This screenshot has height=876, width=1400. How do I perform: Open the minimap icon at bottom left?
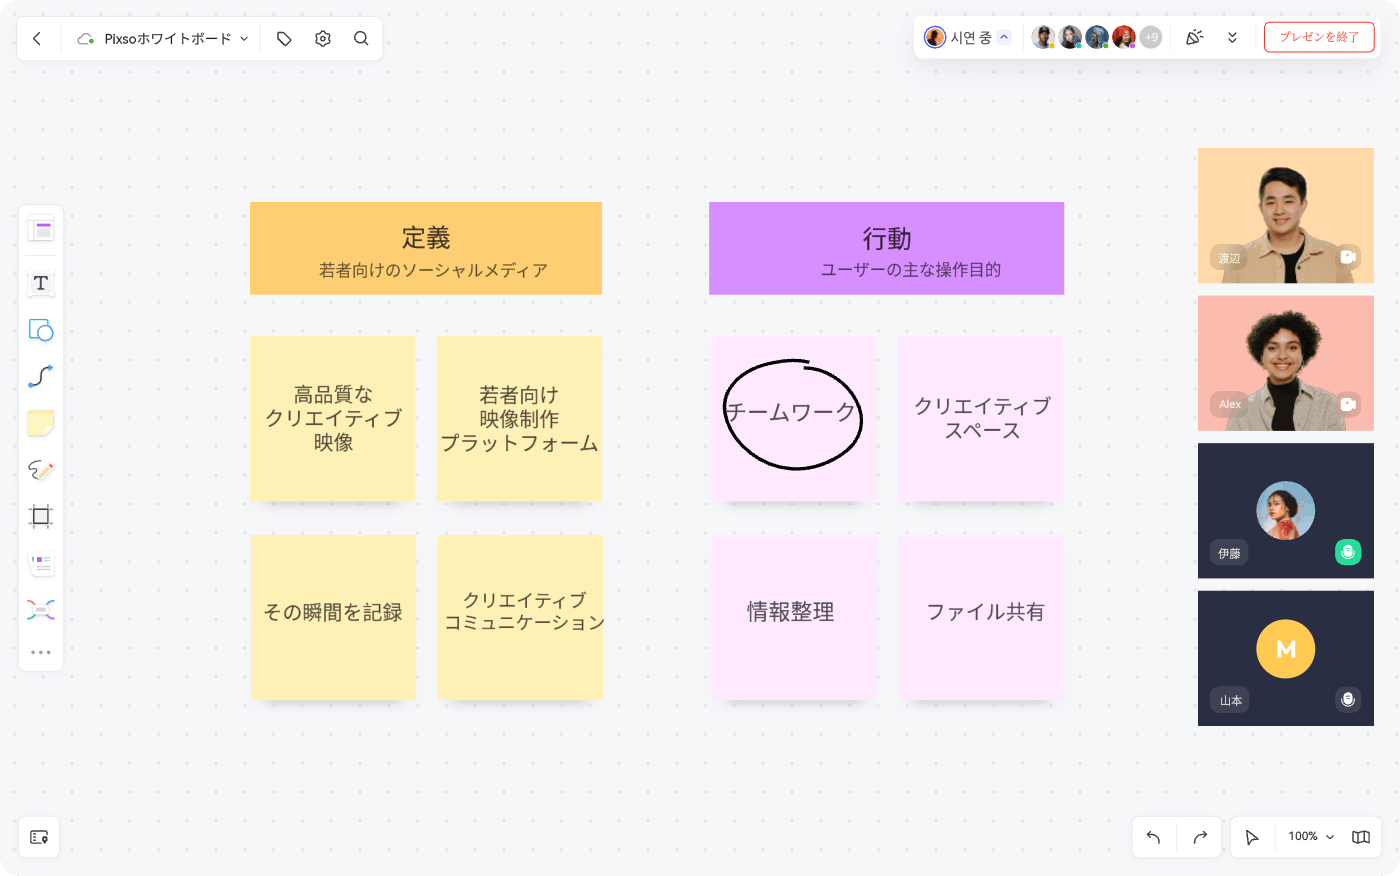coord(39,837)
